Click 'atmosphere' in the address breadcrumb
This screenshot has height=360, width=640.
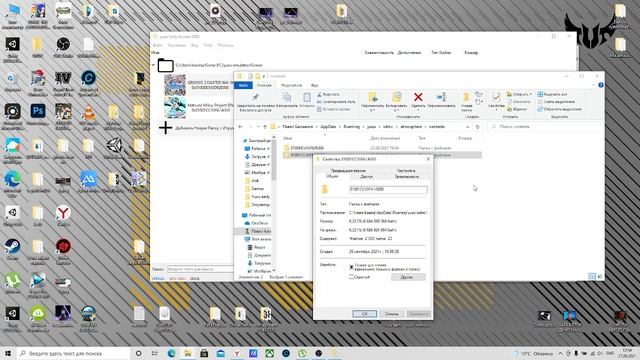click(x=410, y=127)
